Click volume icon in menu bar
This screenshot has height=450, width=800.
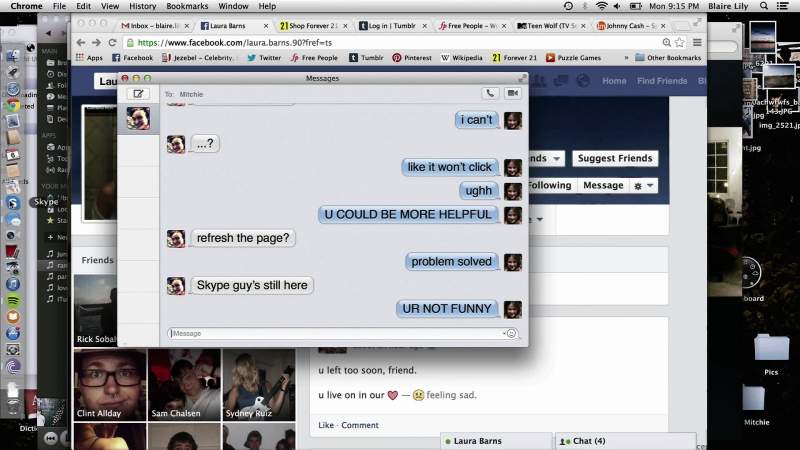(617, 6)
